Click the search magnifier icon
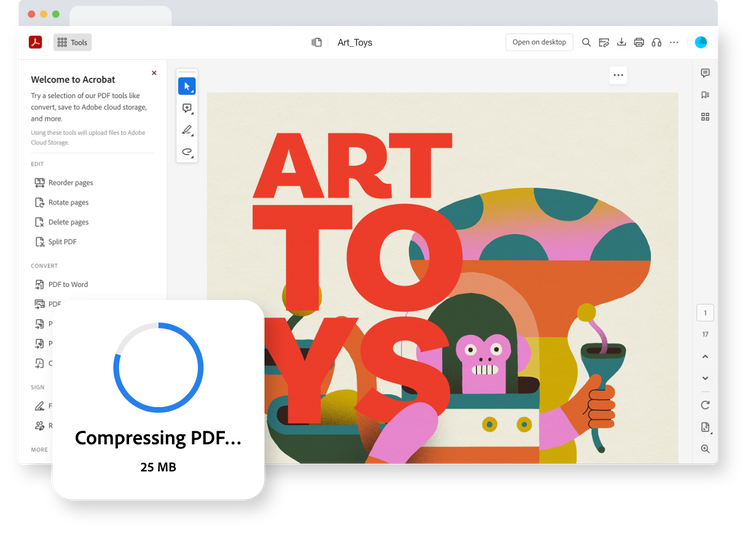Viewport: 750px width, 534px height. (586, 42)
